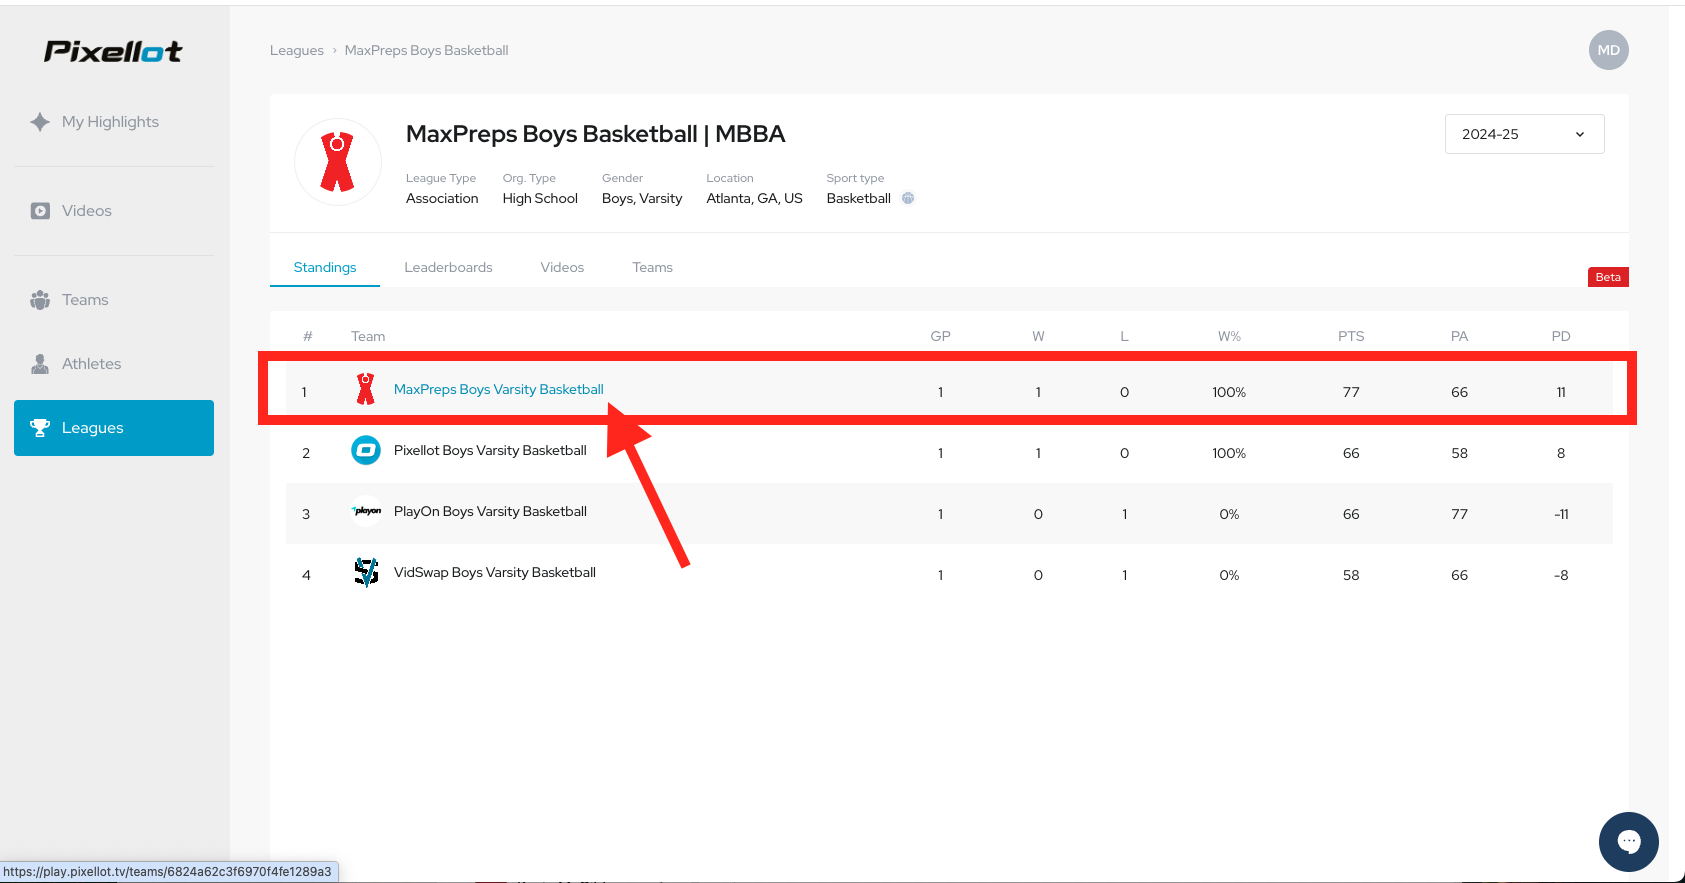The image size is (1685, 883).
Task: Open the MD user avatar menu
Action: [1608, 50]
